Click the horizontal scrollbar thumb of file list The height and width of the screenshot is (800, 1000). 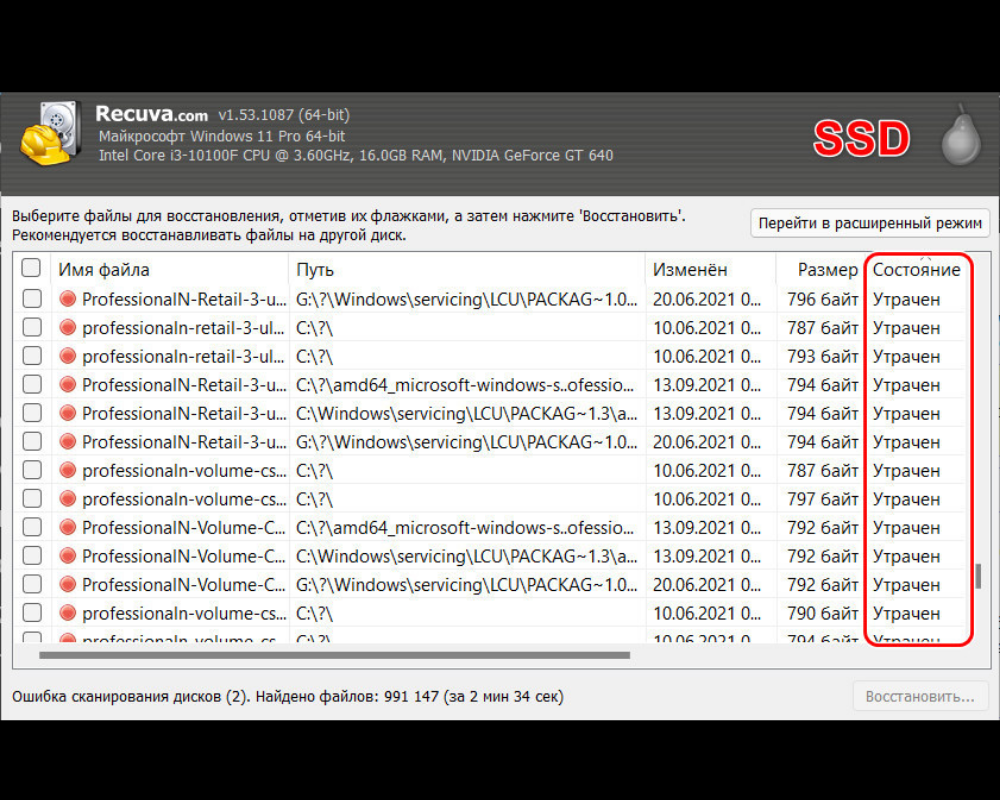(334, 655)
